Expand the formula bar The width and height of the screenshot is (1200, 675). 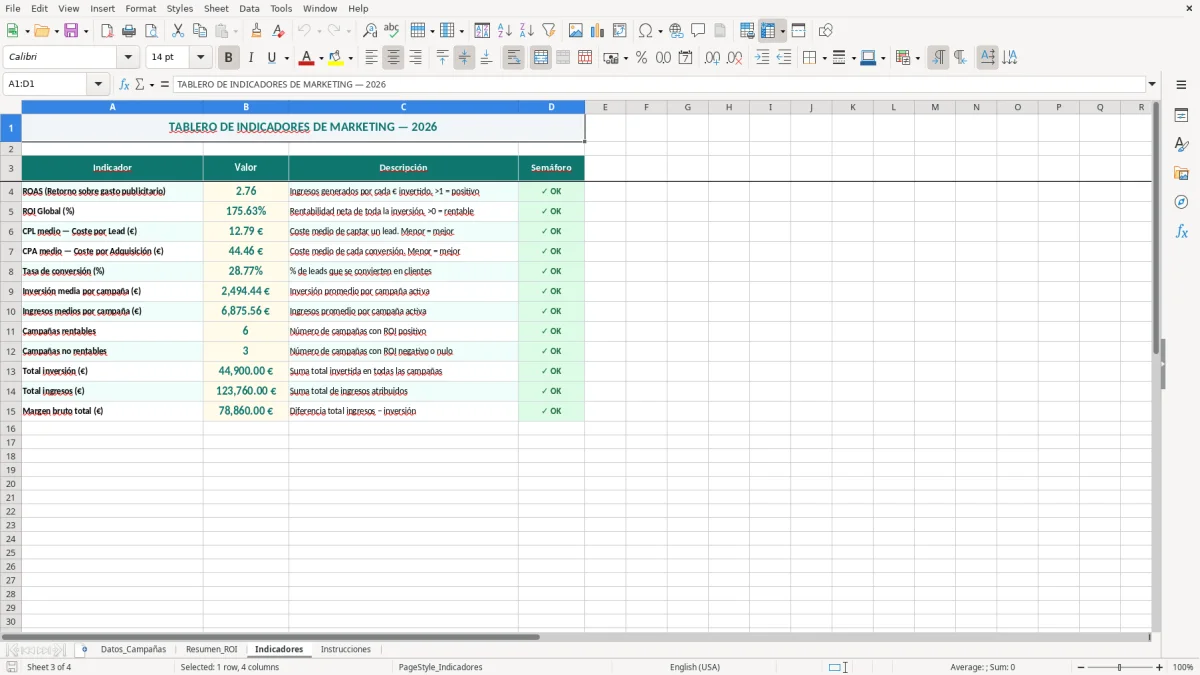(x=1152, y=85)
